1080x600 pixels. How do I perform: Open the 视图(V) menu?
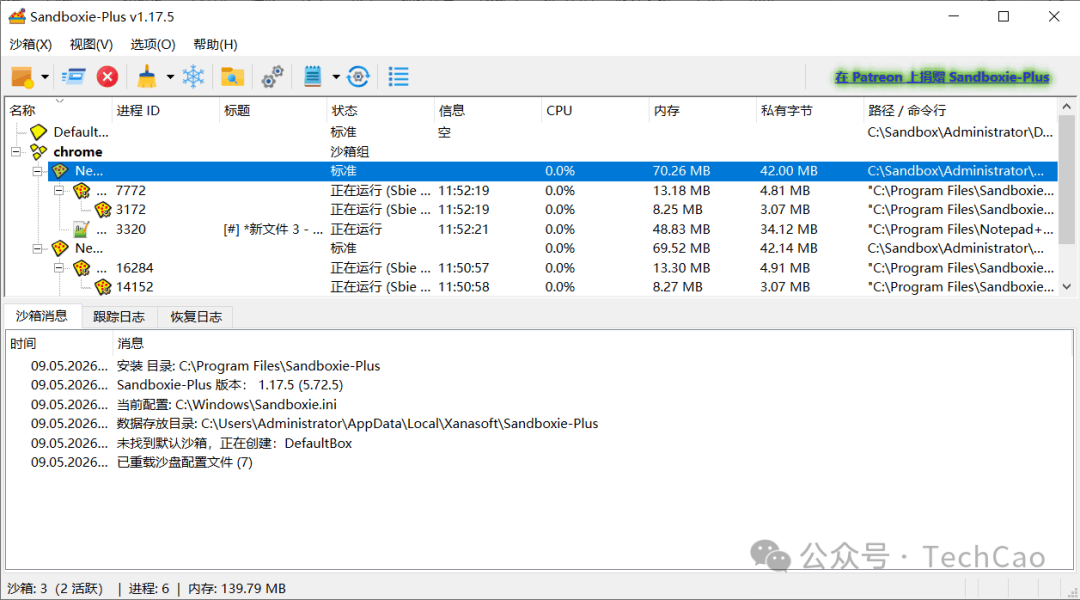91,44
